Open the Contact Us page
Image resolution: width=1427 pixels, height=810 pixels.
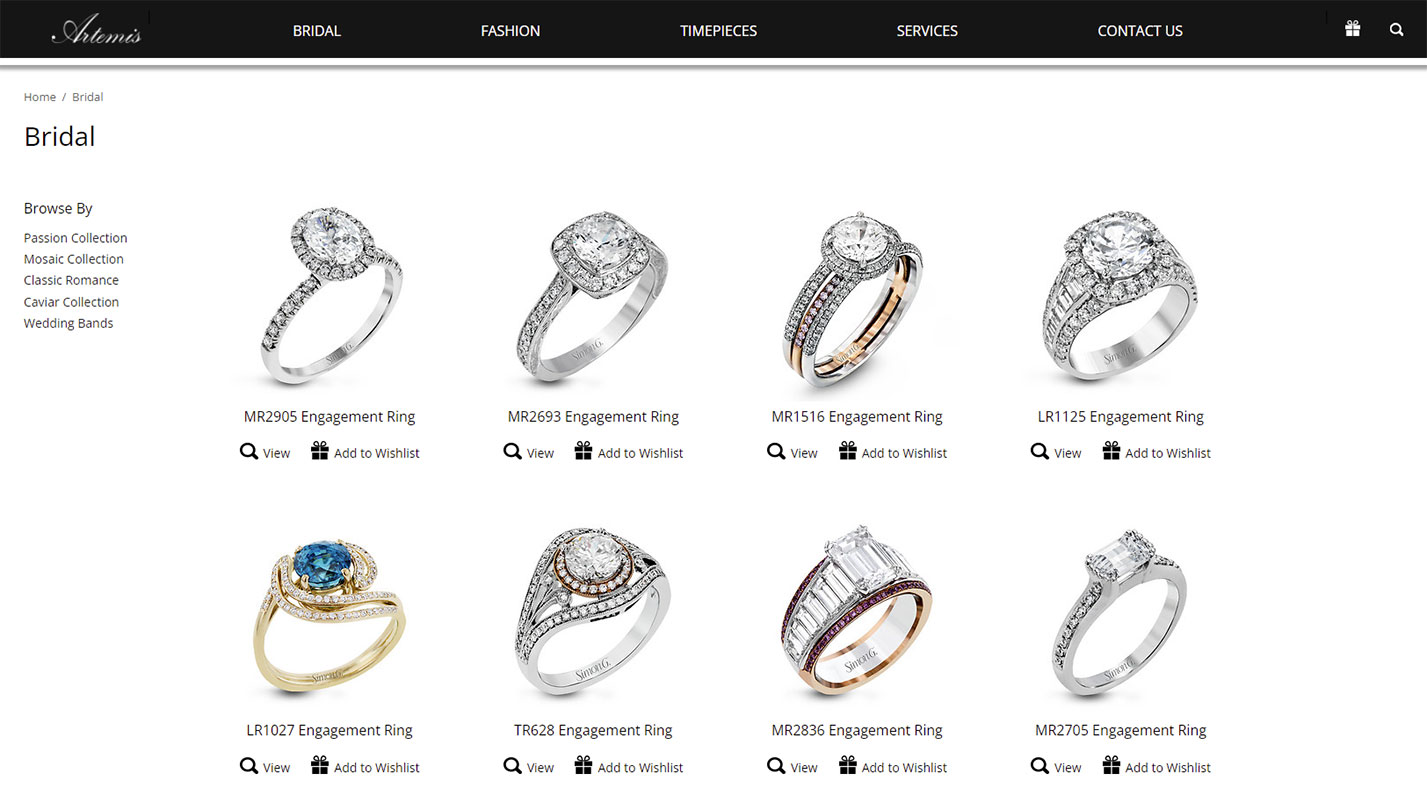point(1140,31)
